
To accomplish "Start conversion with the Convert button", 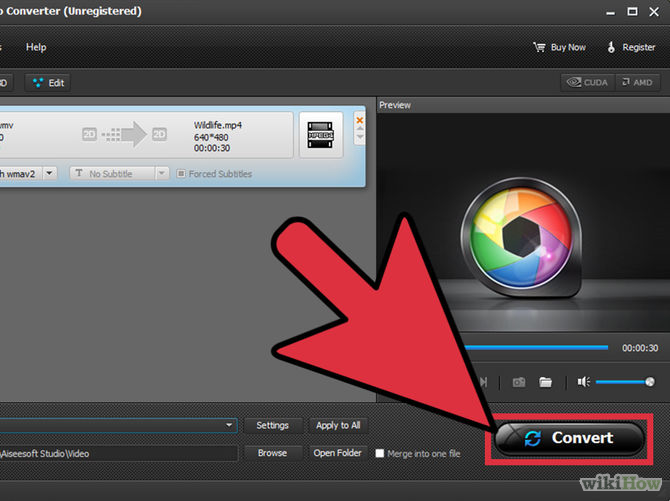I will tap(569, 438).
